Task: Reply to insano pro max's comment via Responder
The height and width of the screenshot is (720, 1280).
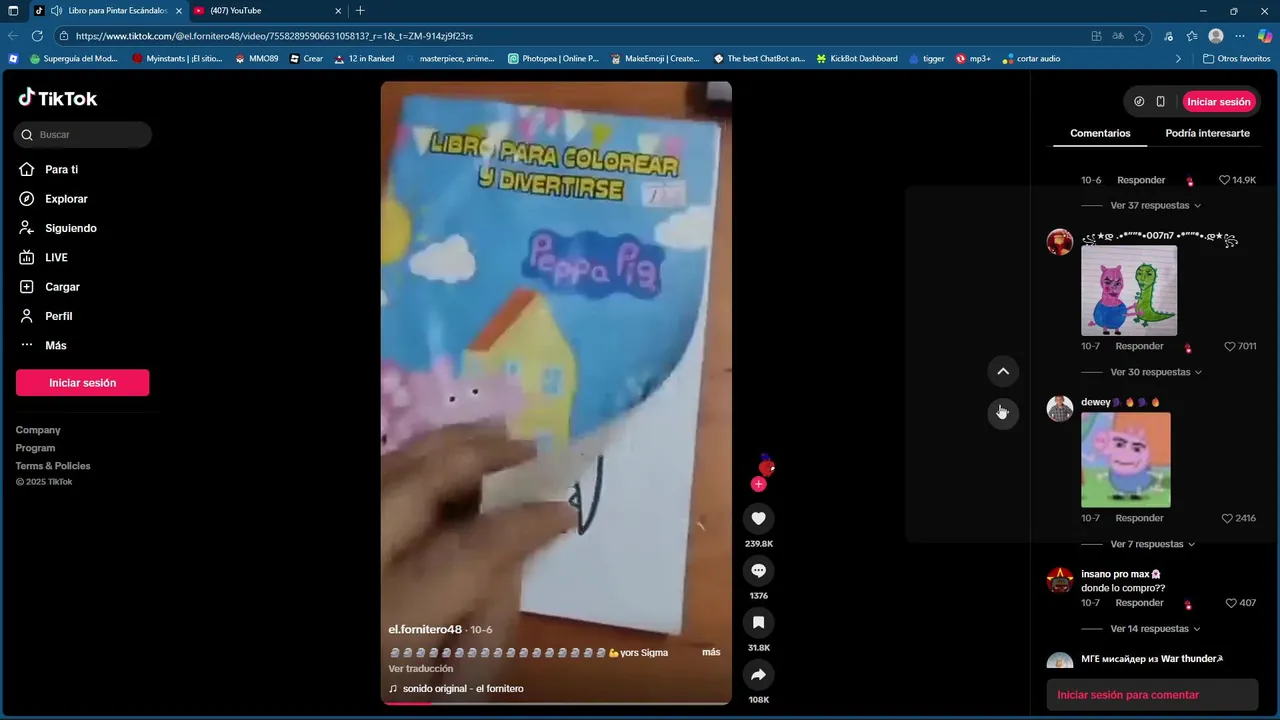Action: [1139, 603]
